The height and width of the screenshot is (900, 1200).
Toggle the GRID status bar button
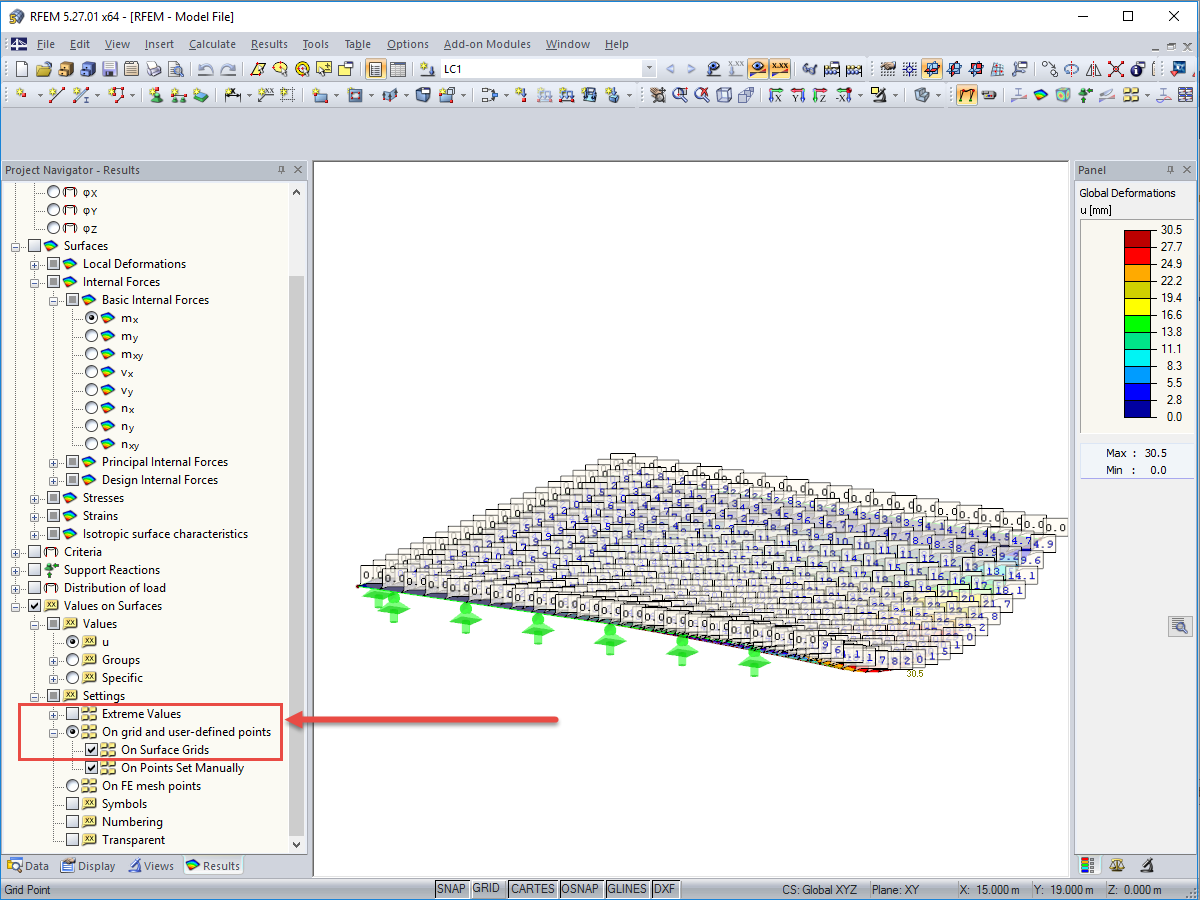click(x=487, y=889)
